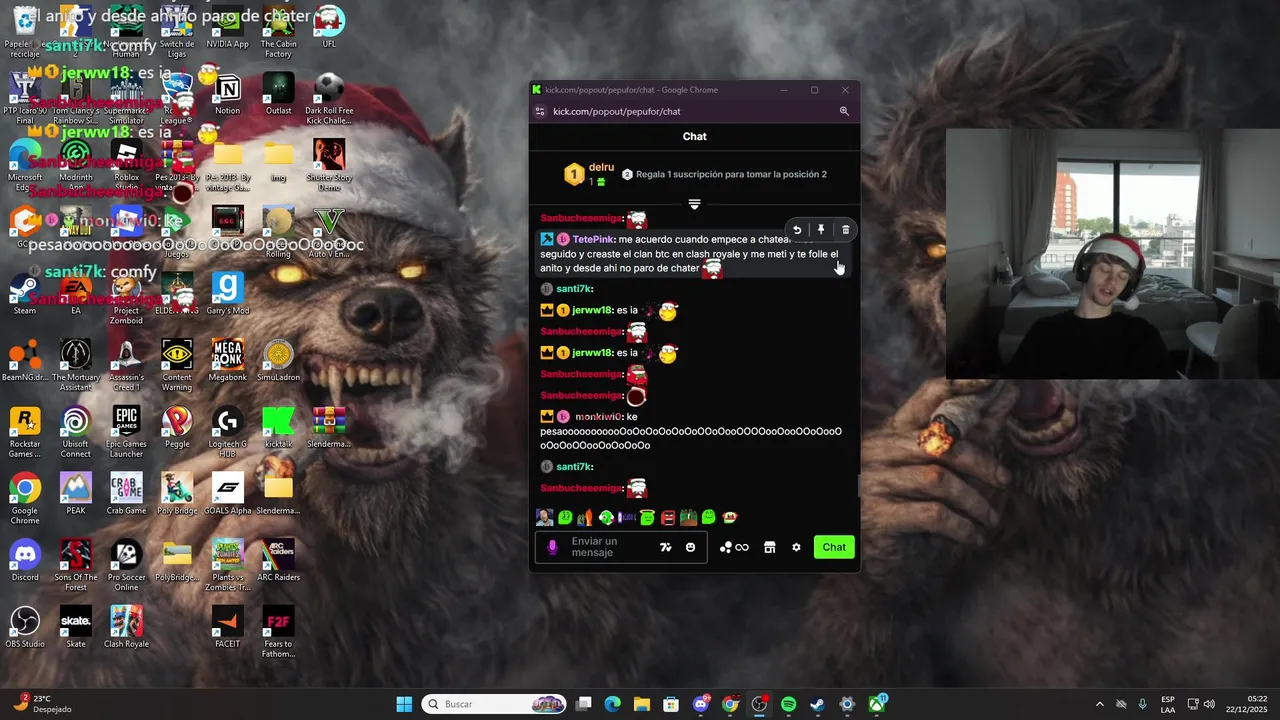The image size is (1280, 720).
Task: Open Rockstar Games launcher icon
Action: click(25, 432)
